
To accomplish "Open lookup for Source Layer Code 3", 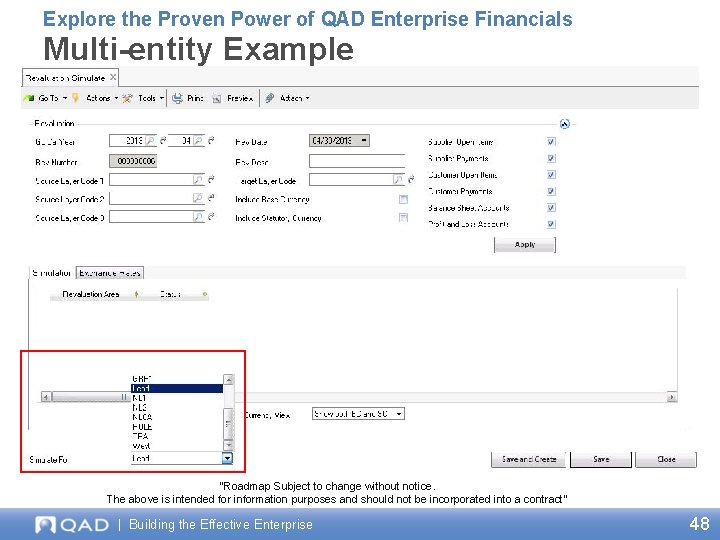I will (198, 217).
